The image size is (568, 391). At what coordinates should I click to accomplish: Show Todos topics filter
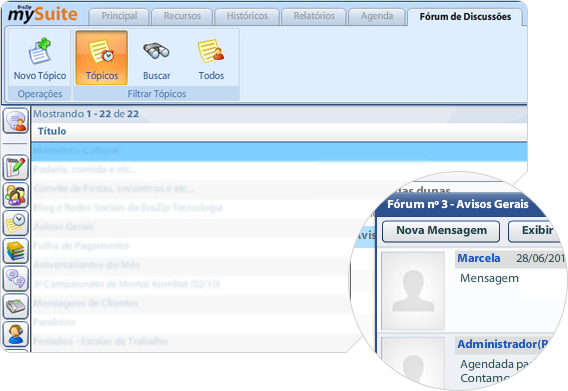(211, 58)
